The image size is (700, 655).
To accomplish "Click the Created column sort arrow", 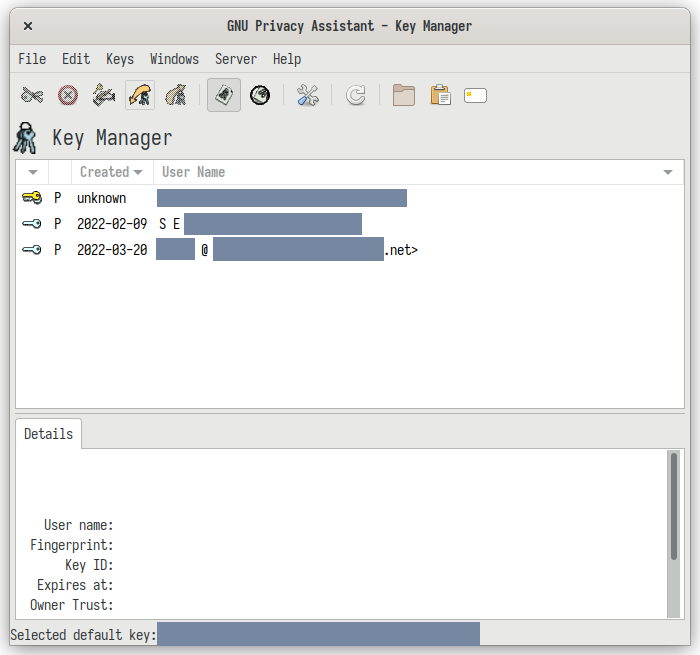I will coord(138,173).
